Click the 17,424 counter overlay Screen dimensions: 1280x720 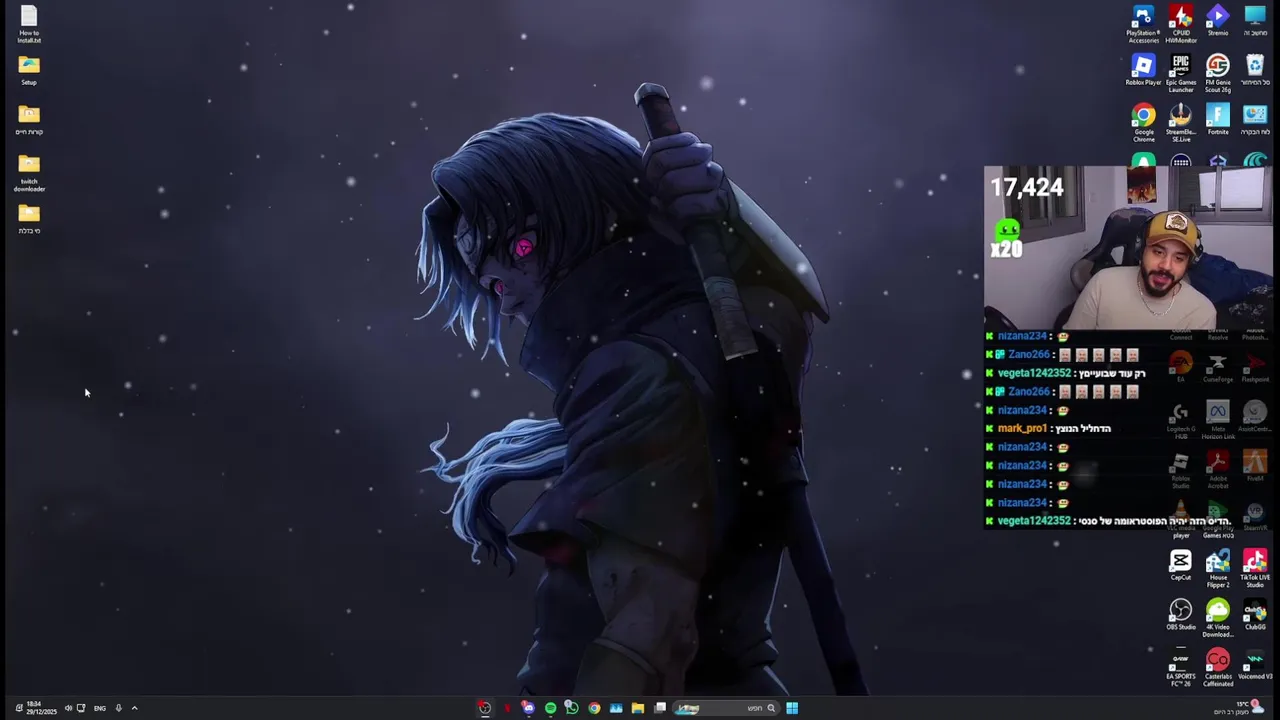click(x=1027, y=187)
